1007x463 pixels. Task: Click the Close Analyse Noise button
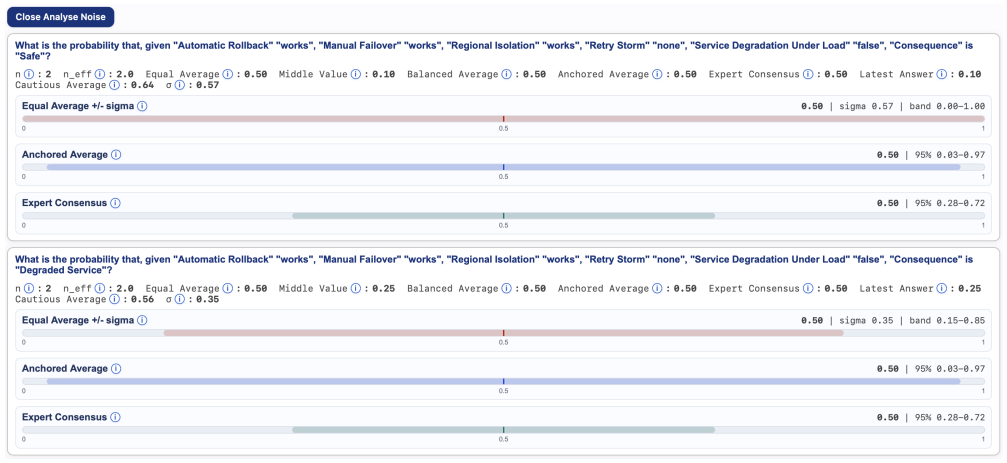(x=60, y=17)
